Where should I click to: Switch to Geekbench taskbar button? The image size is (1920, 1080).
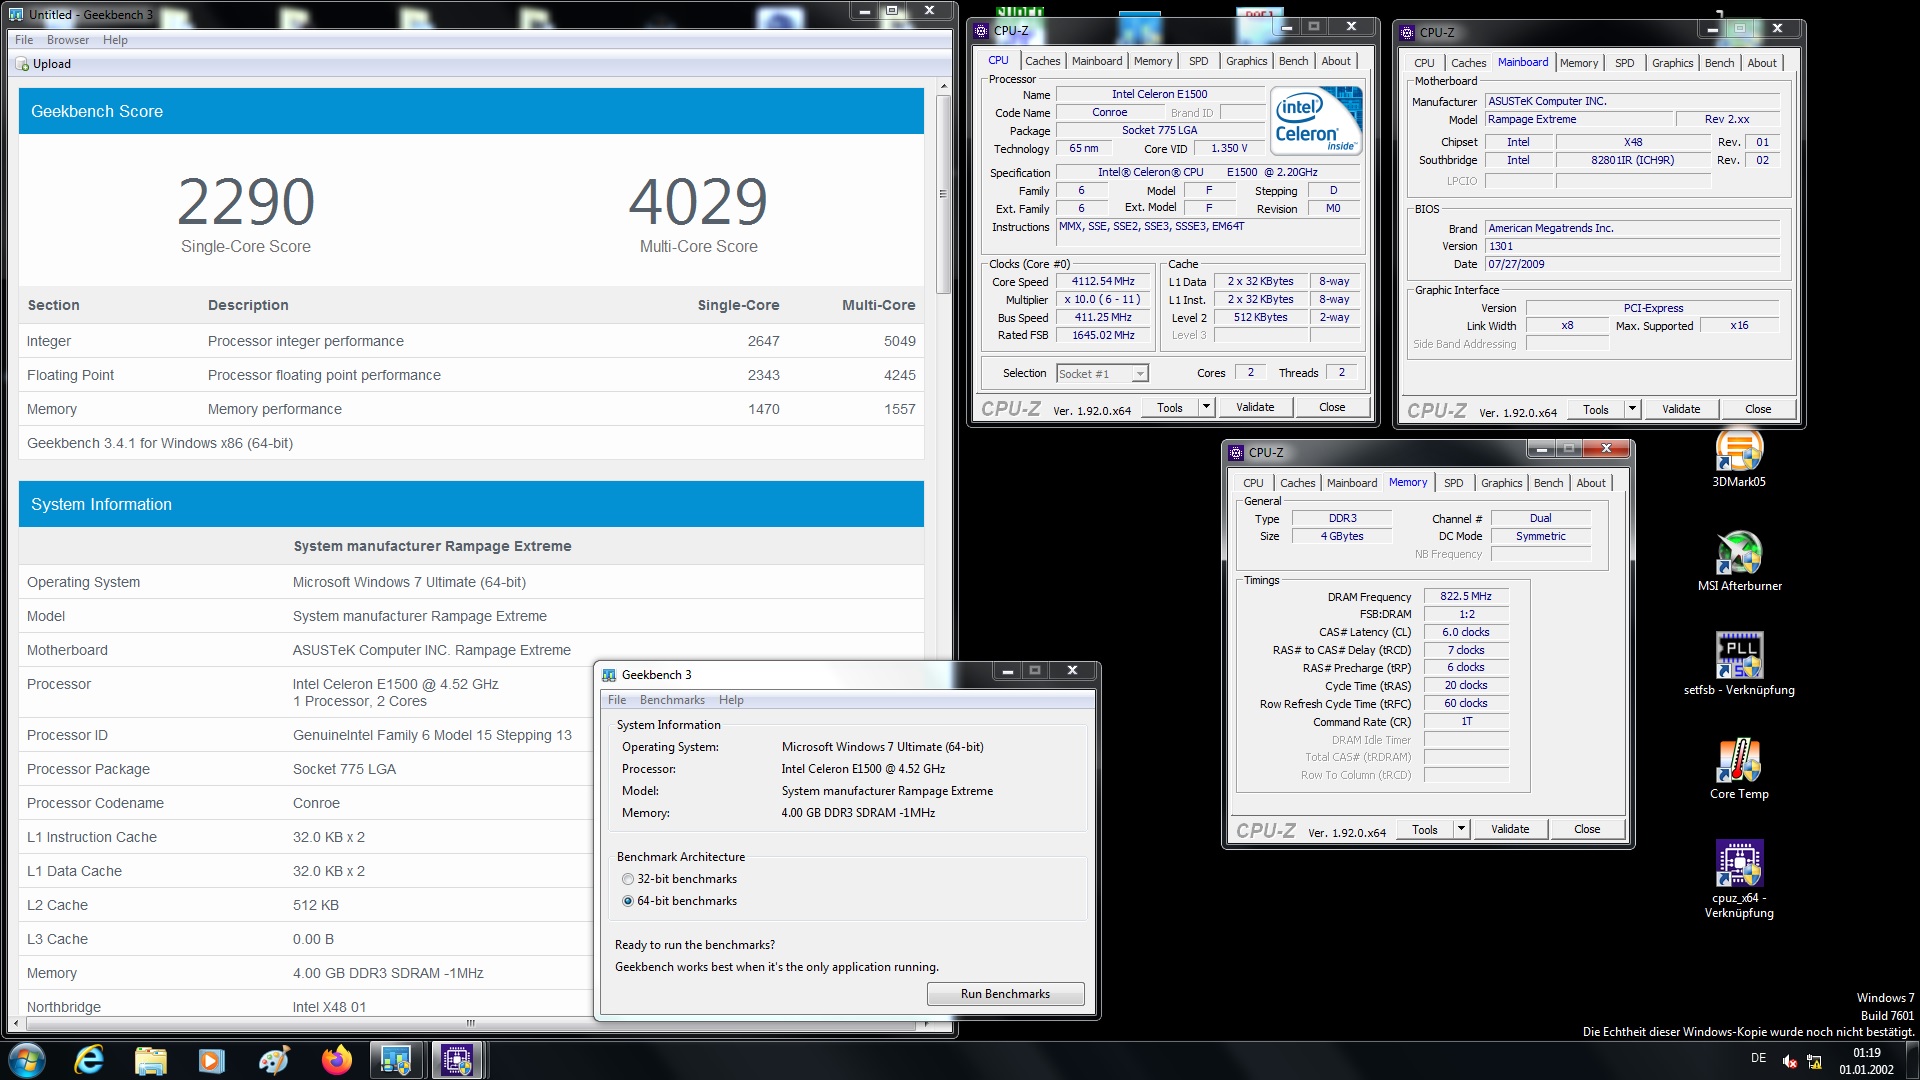[x=397, y=1059]
